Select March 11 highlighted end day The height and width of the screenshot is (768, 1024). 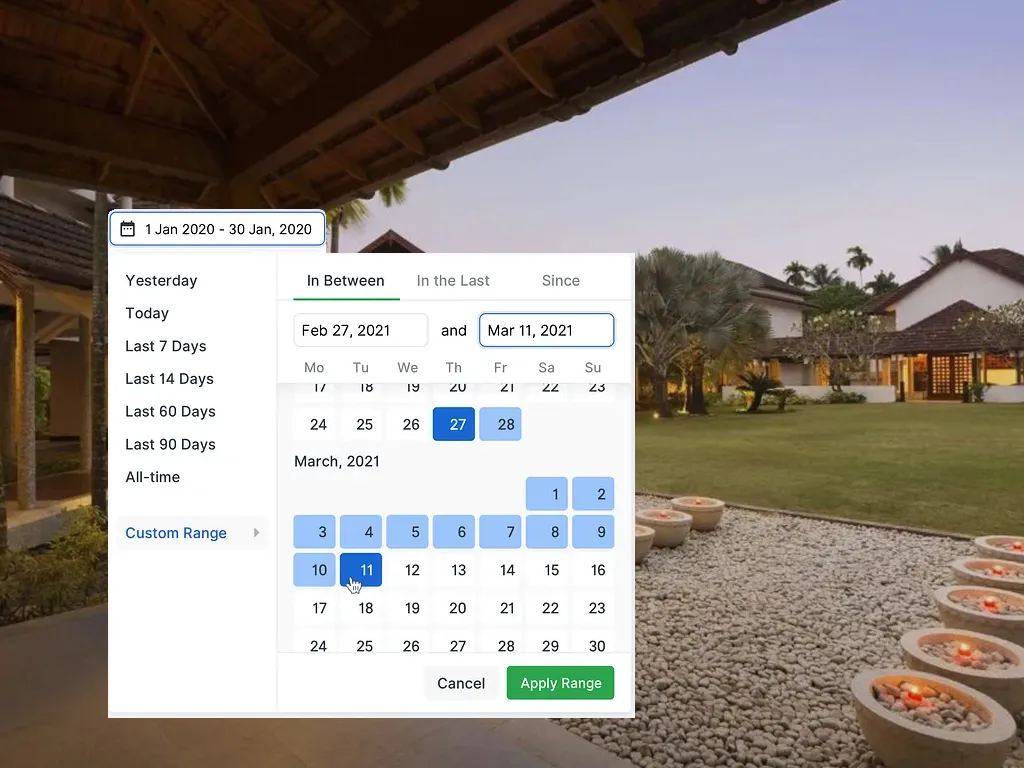click(361, 570)
